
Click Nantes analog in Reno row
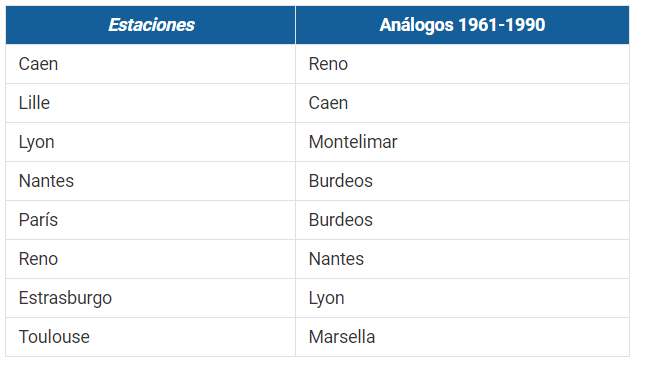pos(462,259)
